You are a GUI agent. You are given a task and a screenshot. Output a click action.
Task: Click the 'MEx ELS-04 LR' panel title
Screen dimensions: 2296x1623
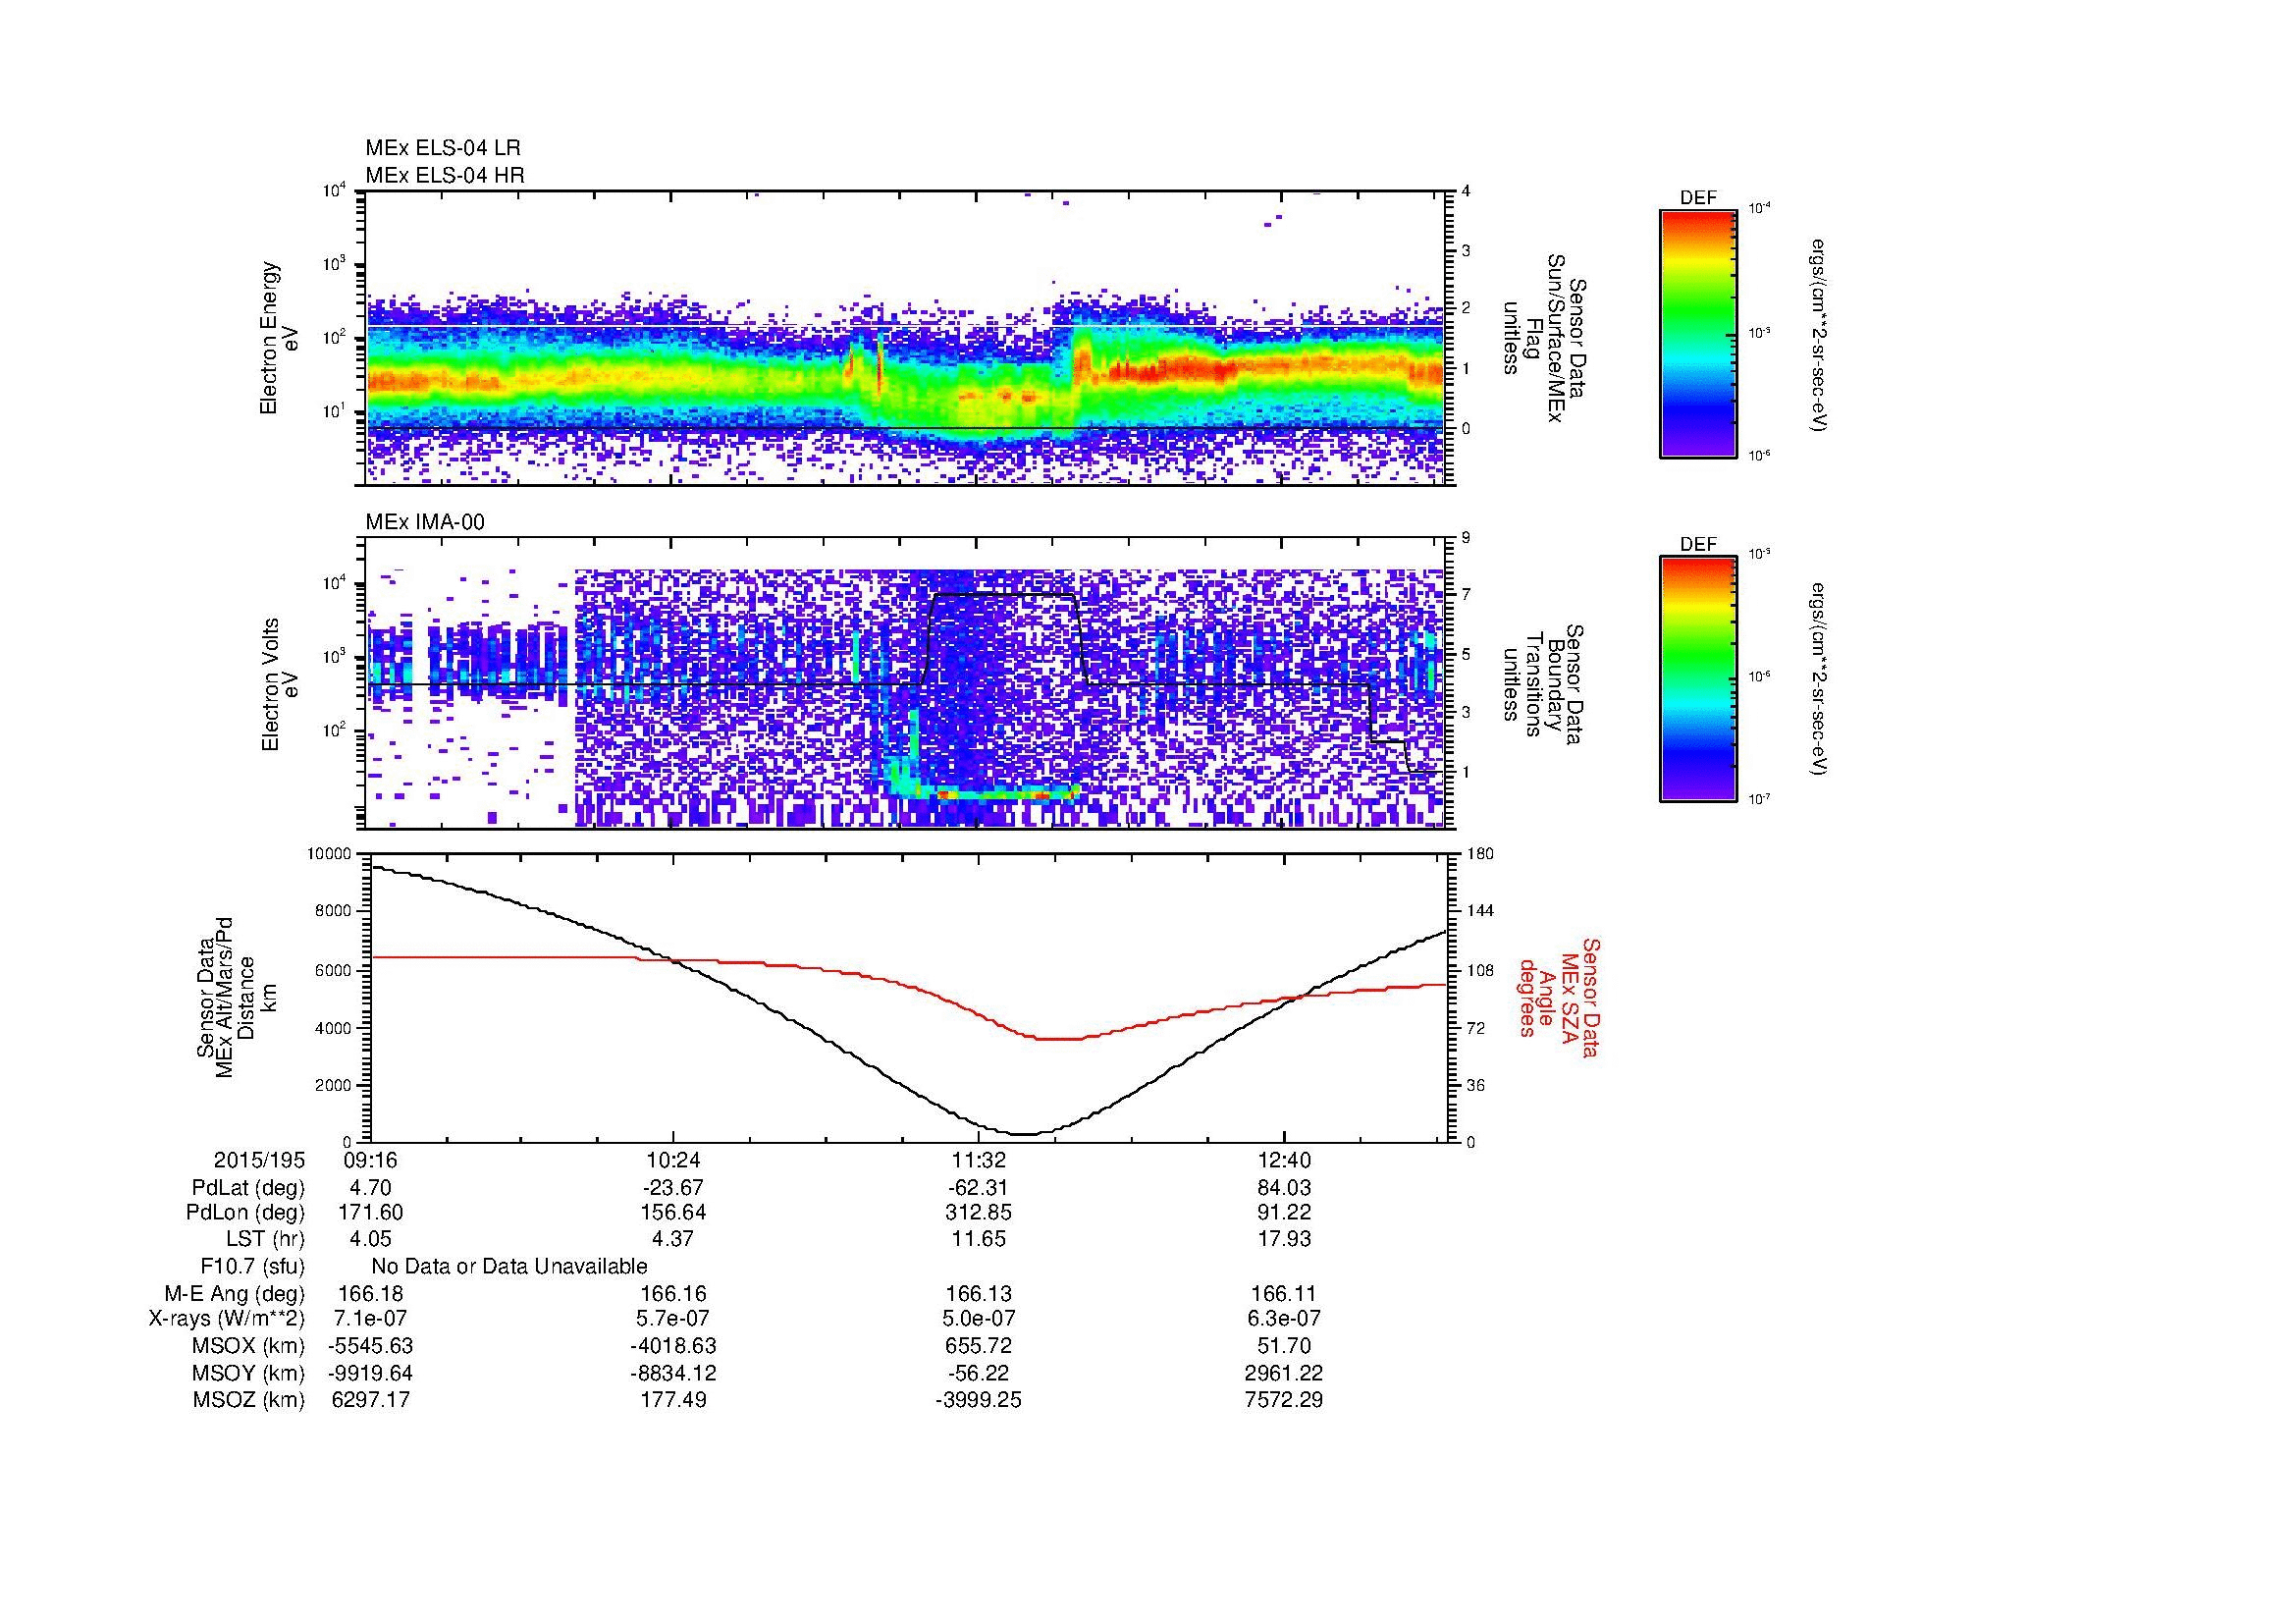click(443, 148)
